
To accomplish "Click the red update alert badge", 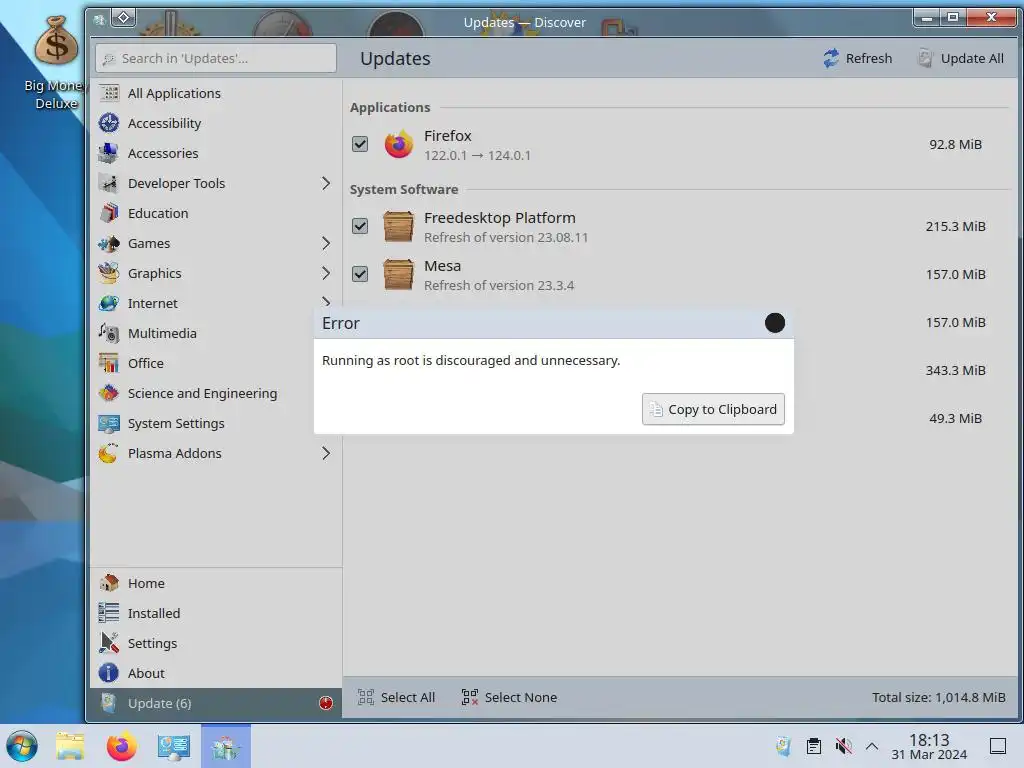I will coord(326,703).
